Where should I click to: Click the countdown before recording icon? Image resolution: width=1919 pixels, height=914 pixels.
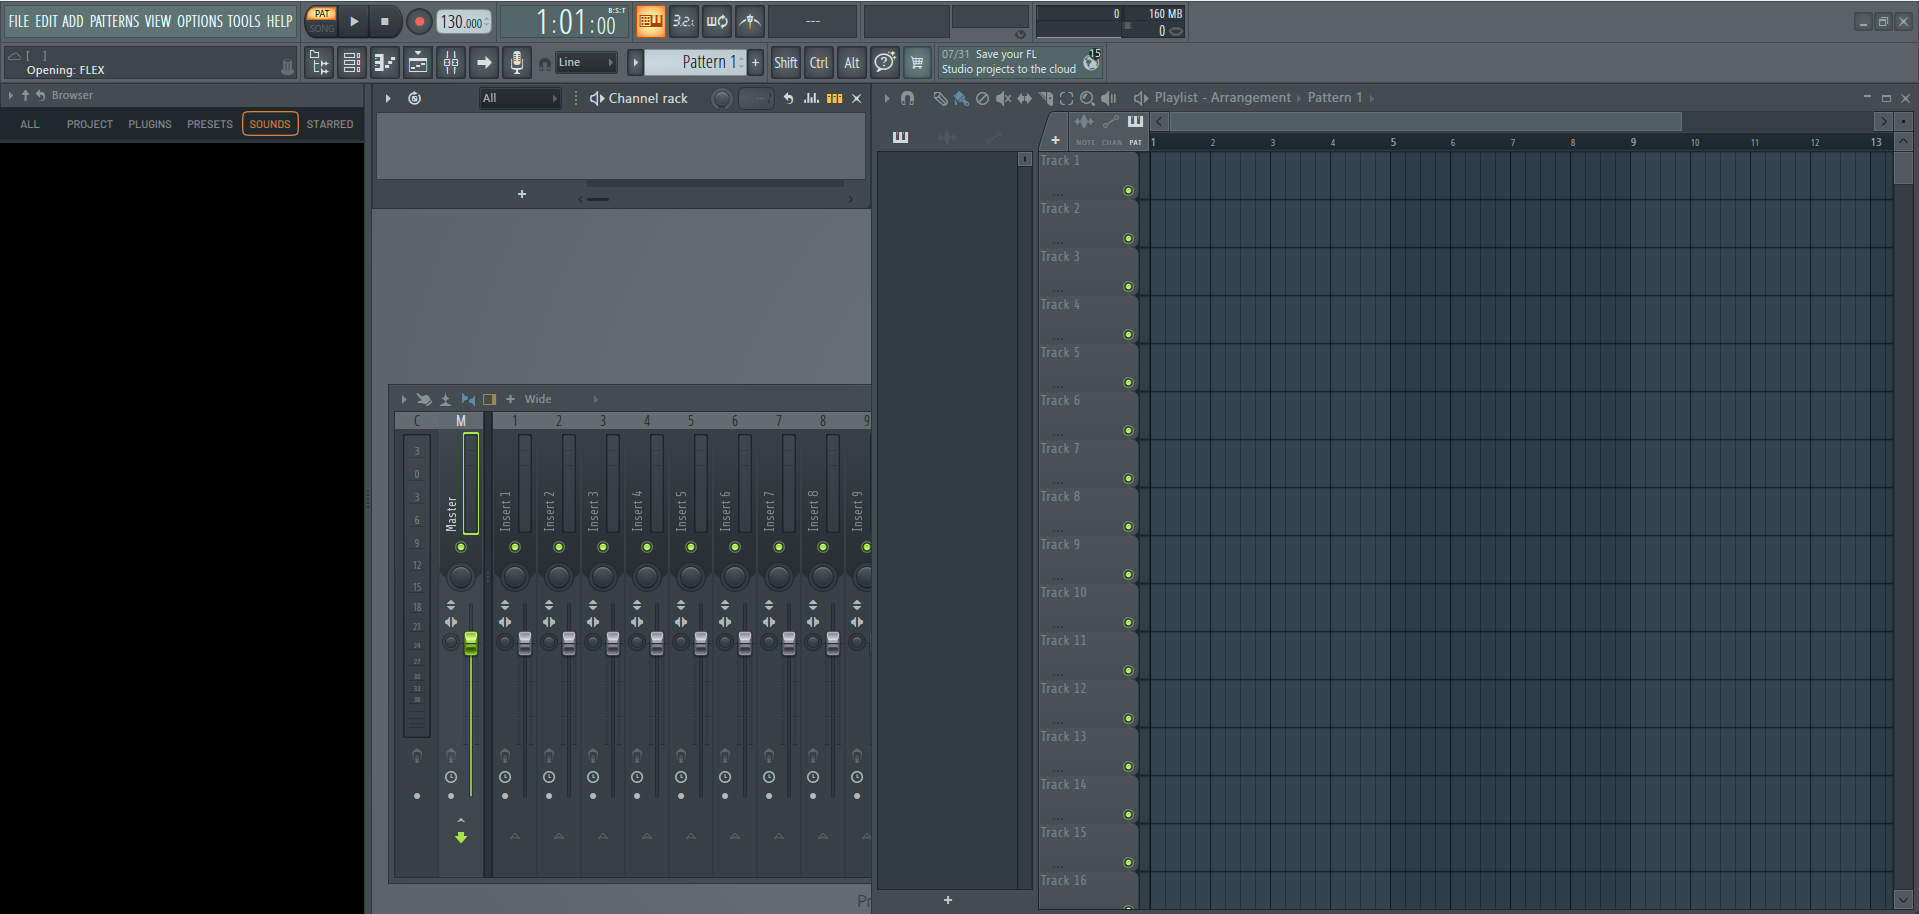click(684, 21)
